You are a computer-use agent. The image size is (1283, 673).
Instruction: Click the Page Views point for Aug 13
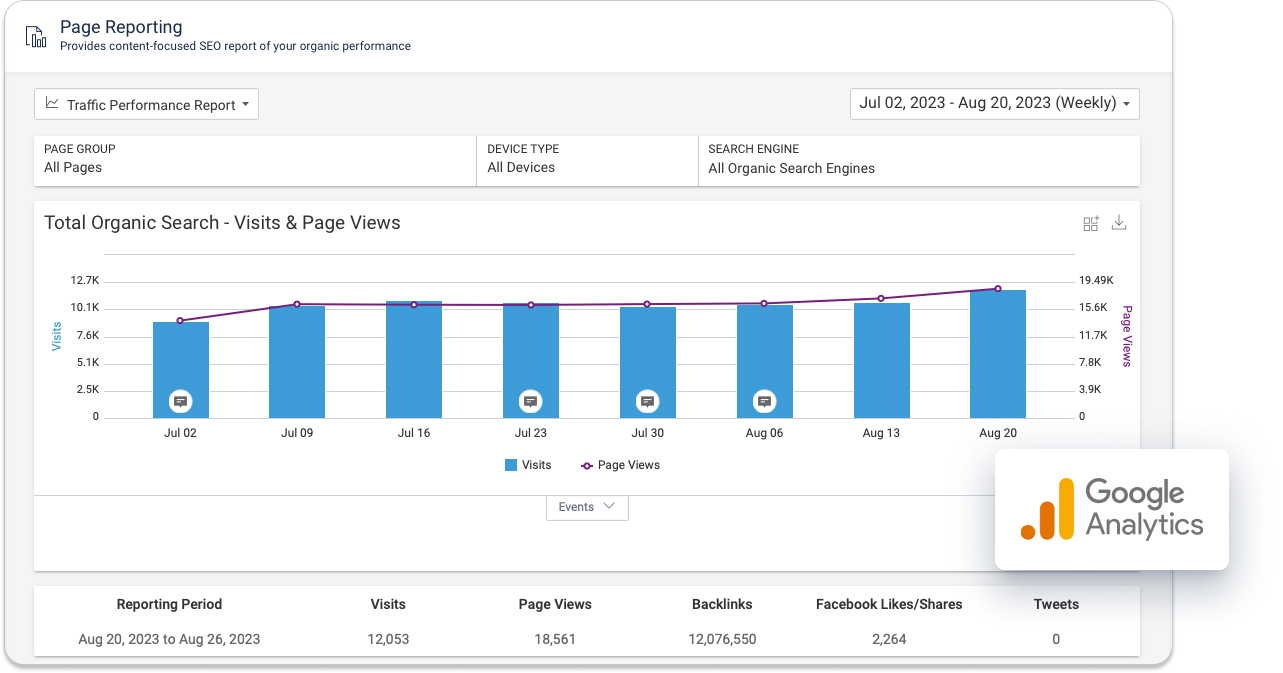tap(881, 298)
